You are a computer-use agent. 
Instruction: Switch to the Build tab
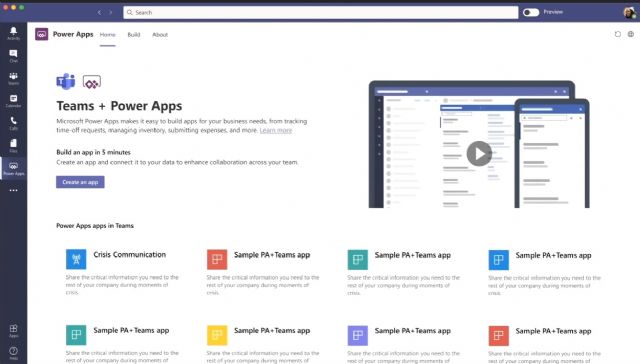[x=134, y=35]
